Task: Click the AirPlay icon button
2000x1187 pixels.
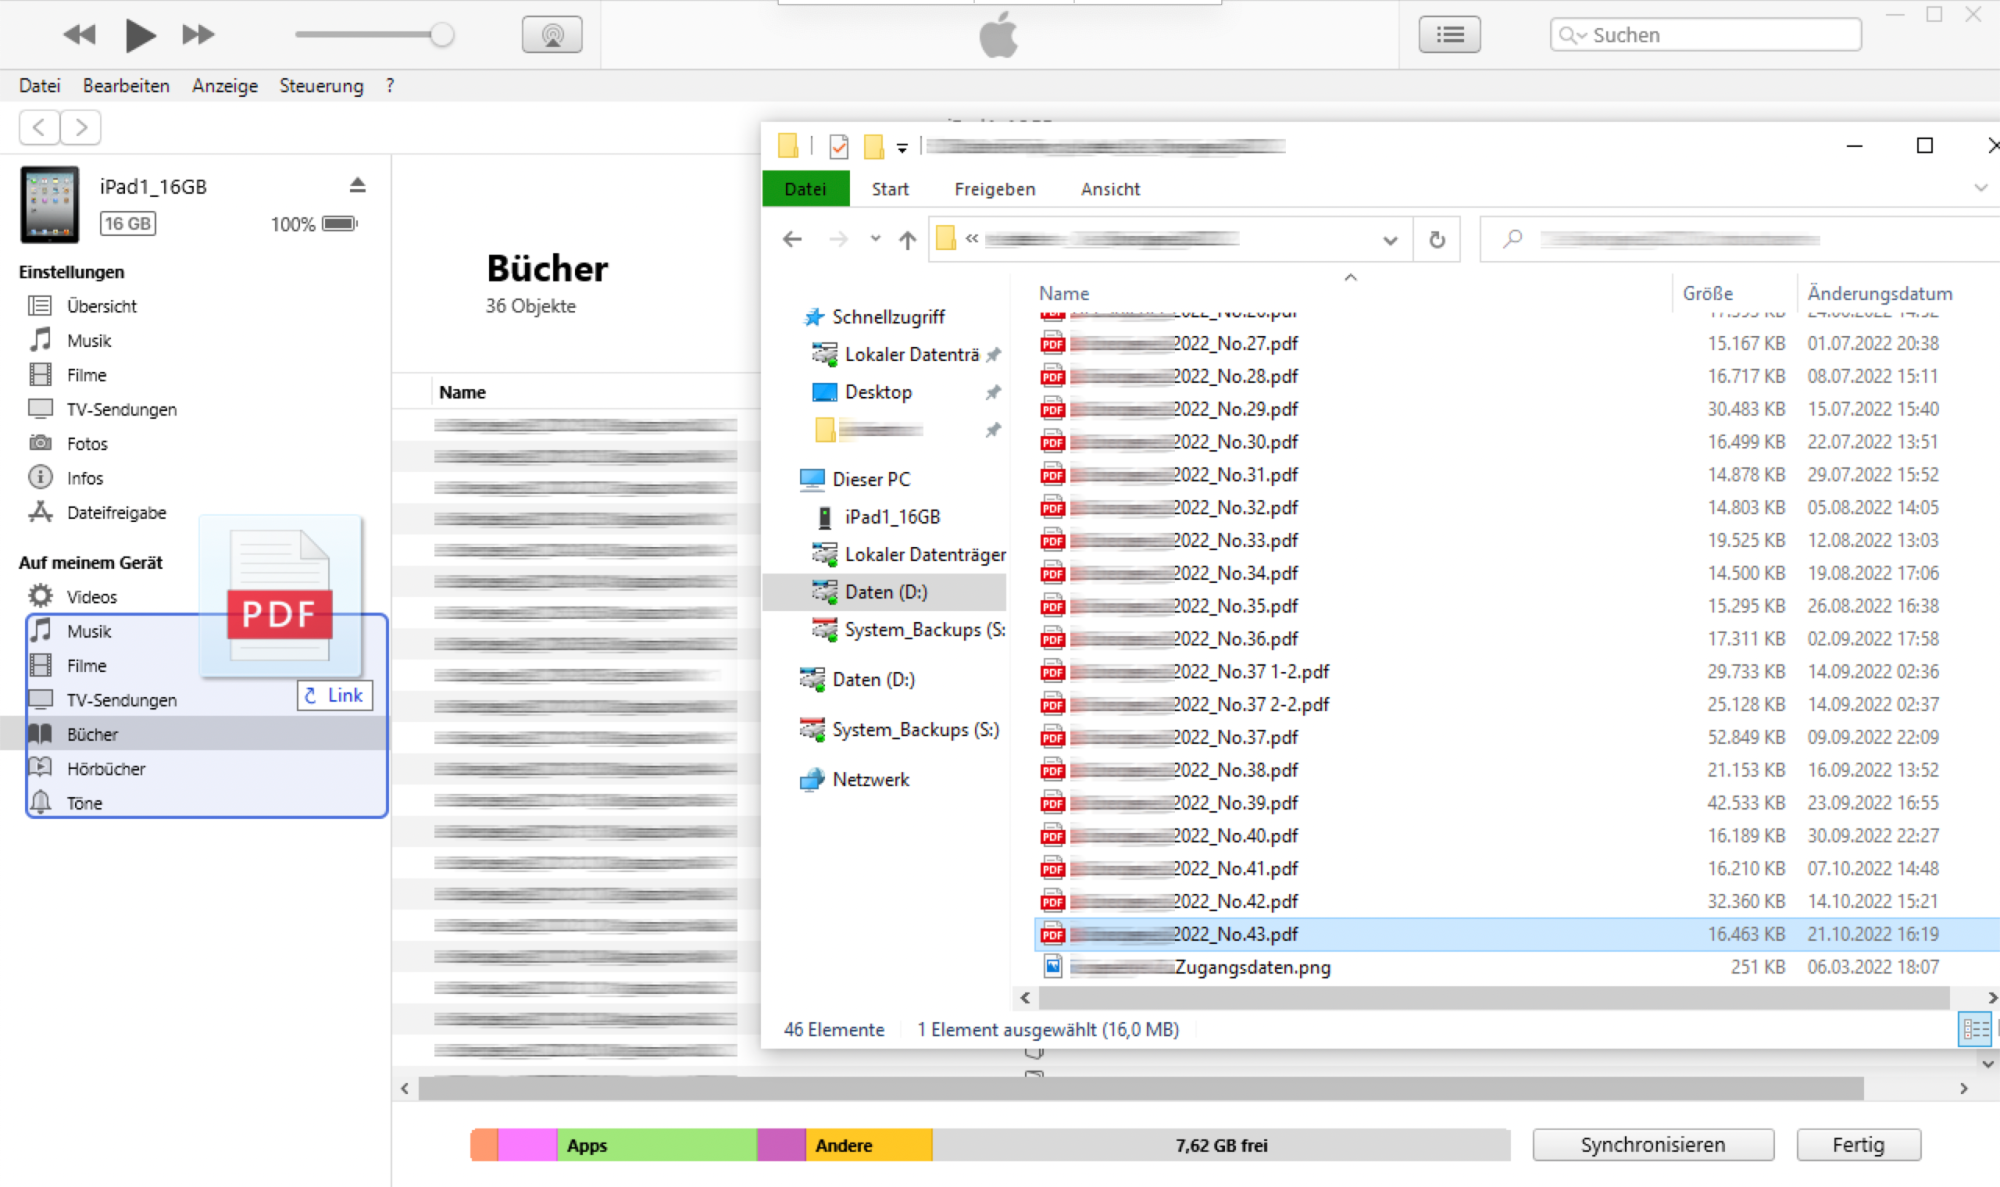Action: [552, 35]
